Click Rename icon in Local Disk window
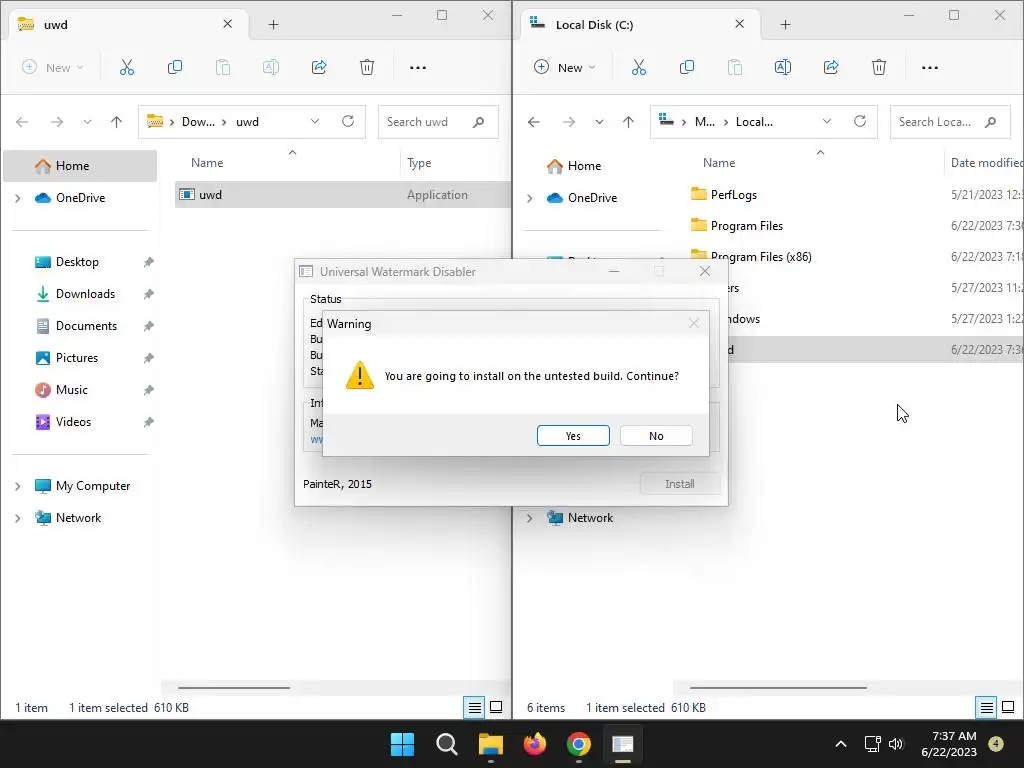1024x768 pixels. click(782, 67)
